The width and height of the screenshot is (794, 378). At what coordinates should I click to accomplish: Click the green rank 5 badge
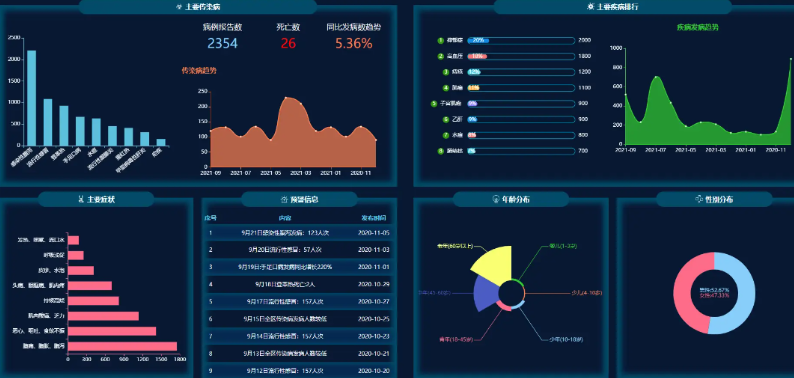pyautogui.click(x=433, y=103)
